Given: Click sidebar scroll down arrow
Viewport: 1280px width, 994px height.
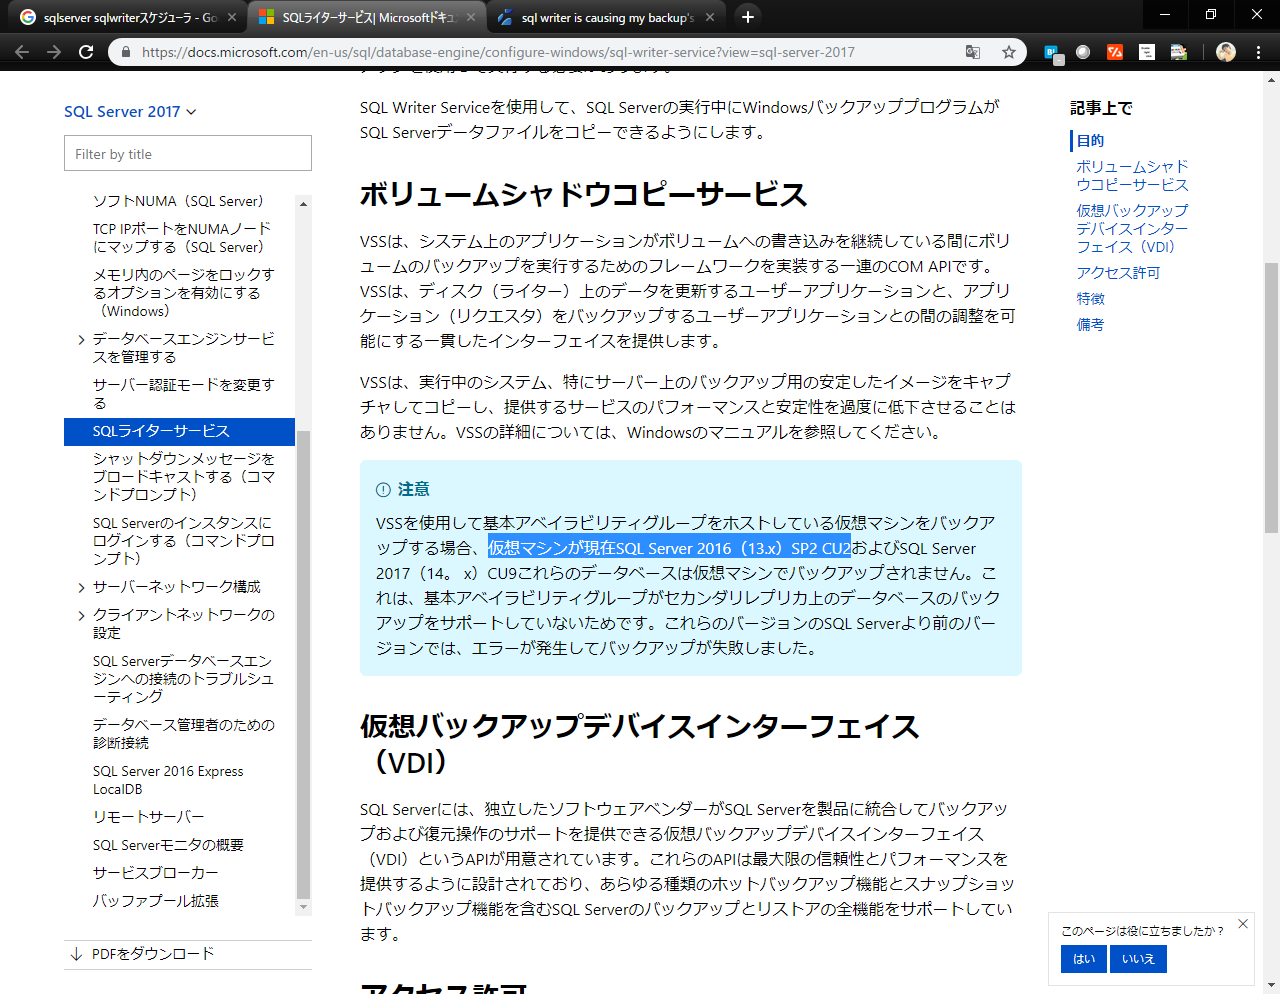Looking at the screenshot, I should (304, 907).
